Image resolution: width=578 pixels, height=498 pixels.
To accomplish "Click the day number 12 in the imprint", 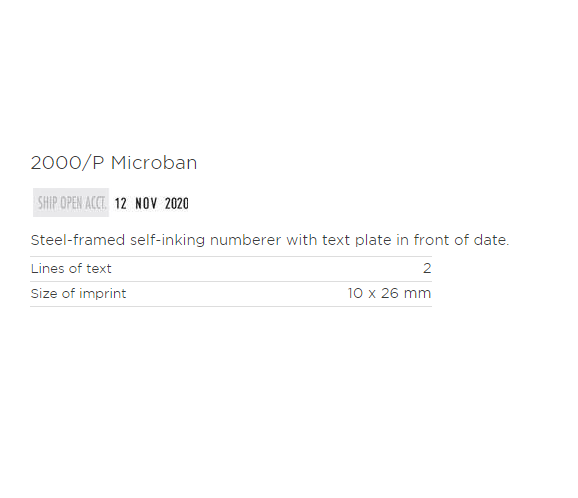I will pos(121,203).
